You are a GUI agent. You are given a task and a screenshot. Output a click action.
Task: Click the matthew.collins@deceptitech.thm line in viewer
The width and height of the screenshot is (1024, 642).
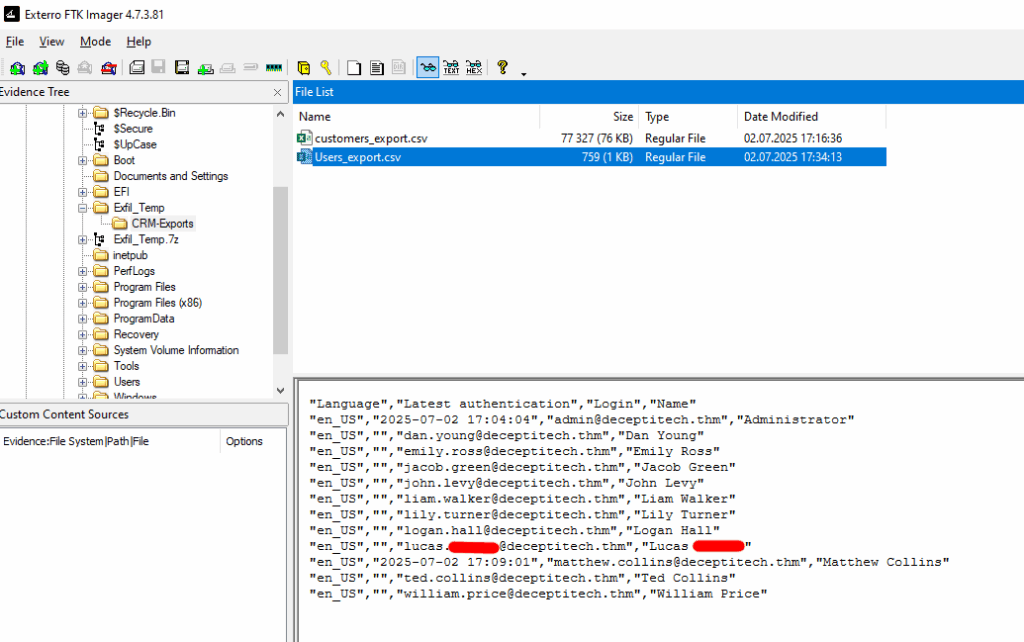(x=629, y=562)
